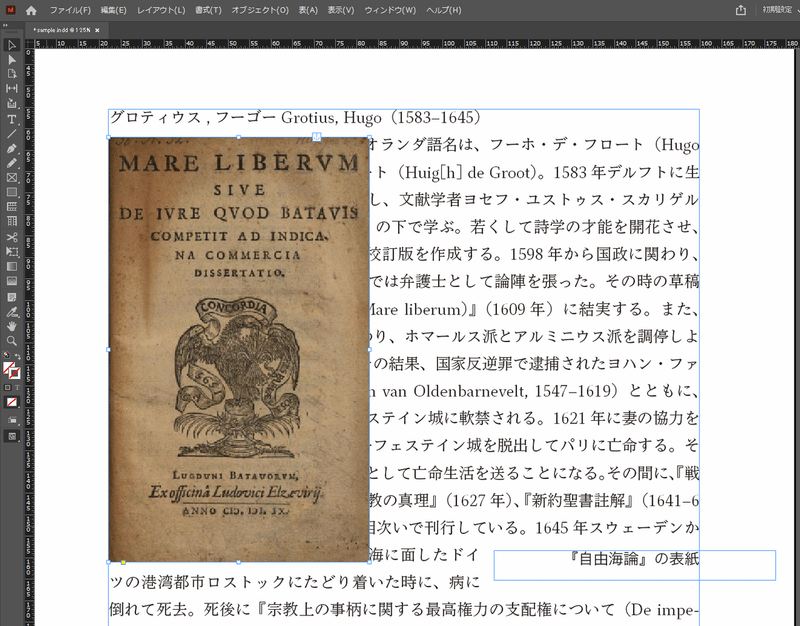800x626 pixels.
Task: Click the 『自由海論』の表紙 caption text
Action: (x=634, y=559)
